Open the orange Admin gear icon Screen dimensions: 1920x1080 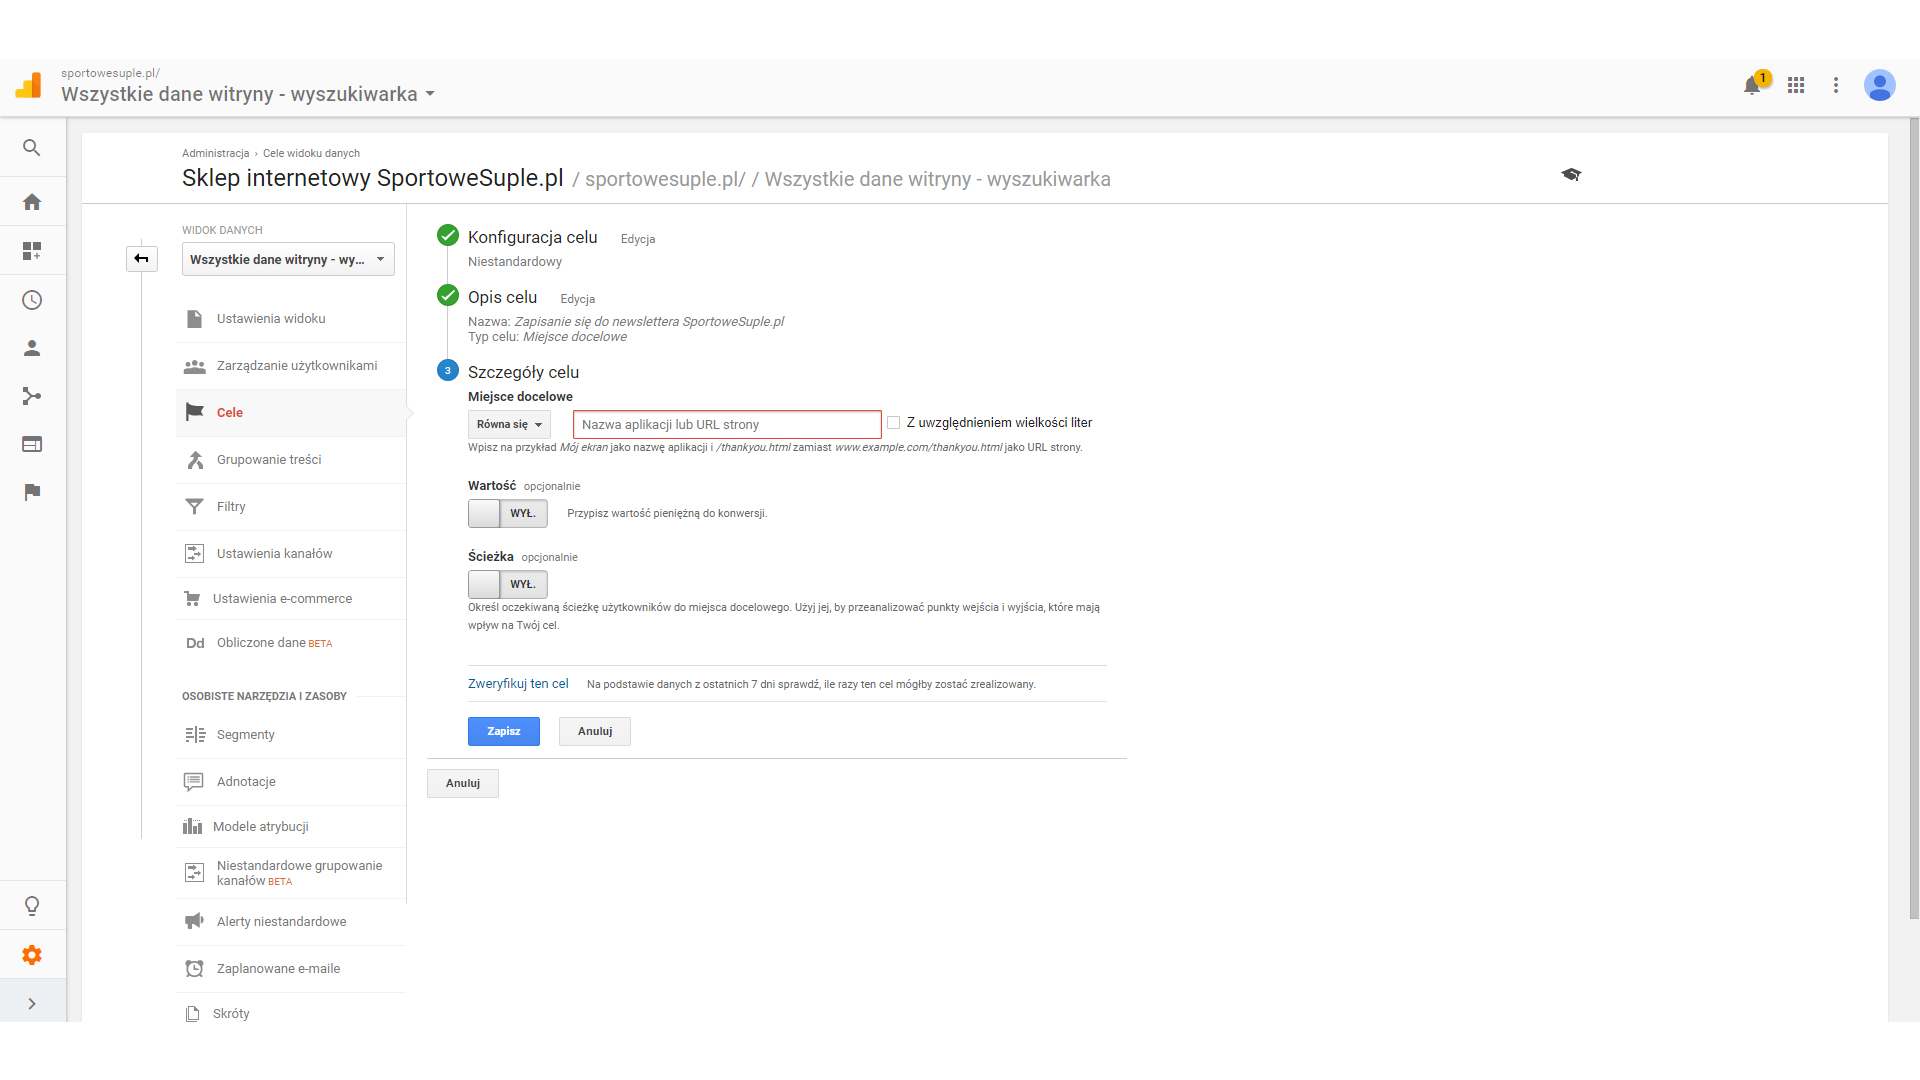[32, 955]
